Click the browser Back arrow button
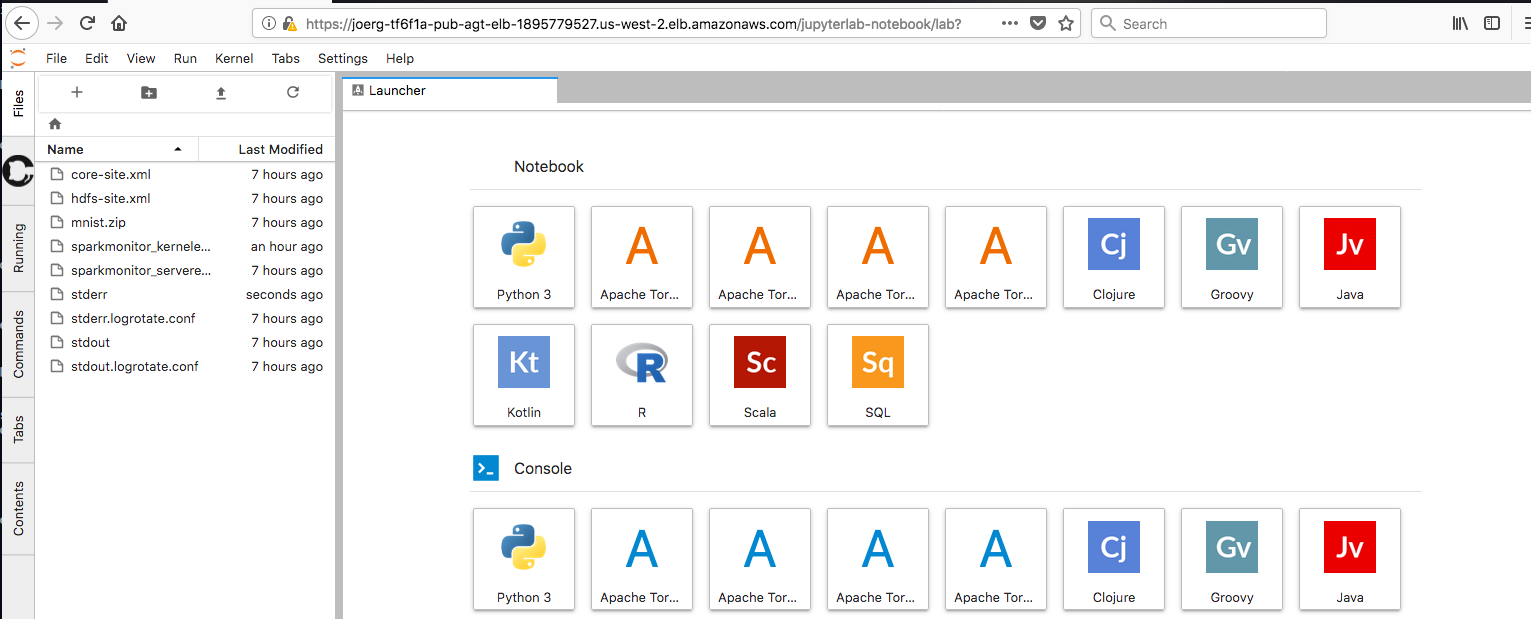Image resolution: width=1531 pixels, height=619 pixels. pos(21,23)
